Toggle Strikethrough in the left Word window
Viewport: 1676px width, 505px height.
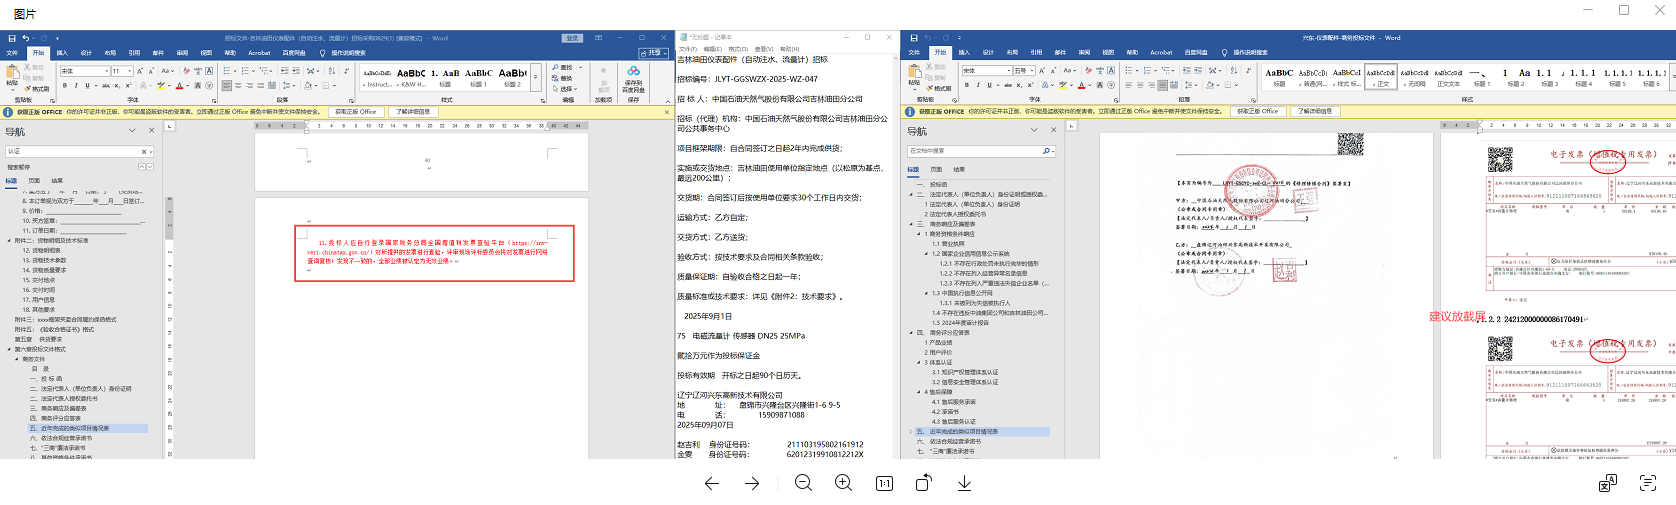[x=106, y=85]
